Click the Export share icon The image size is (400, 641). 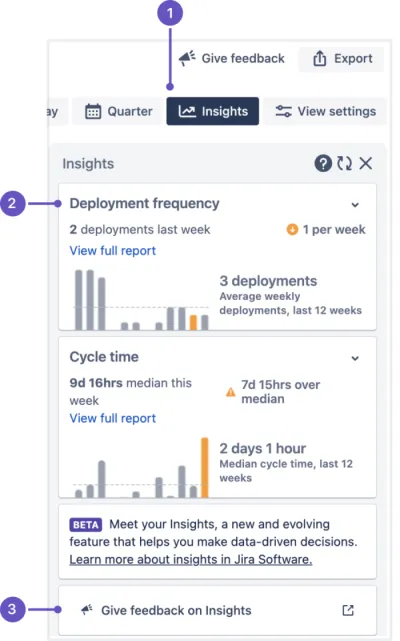click(320, 58)
